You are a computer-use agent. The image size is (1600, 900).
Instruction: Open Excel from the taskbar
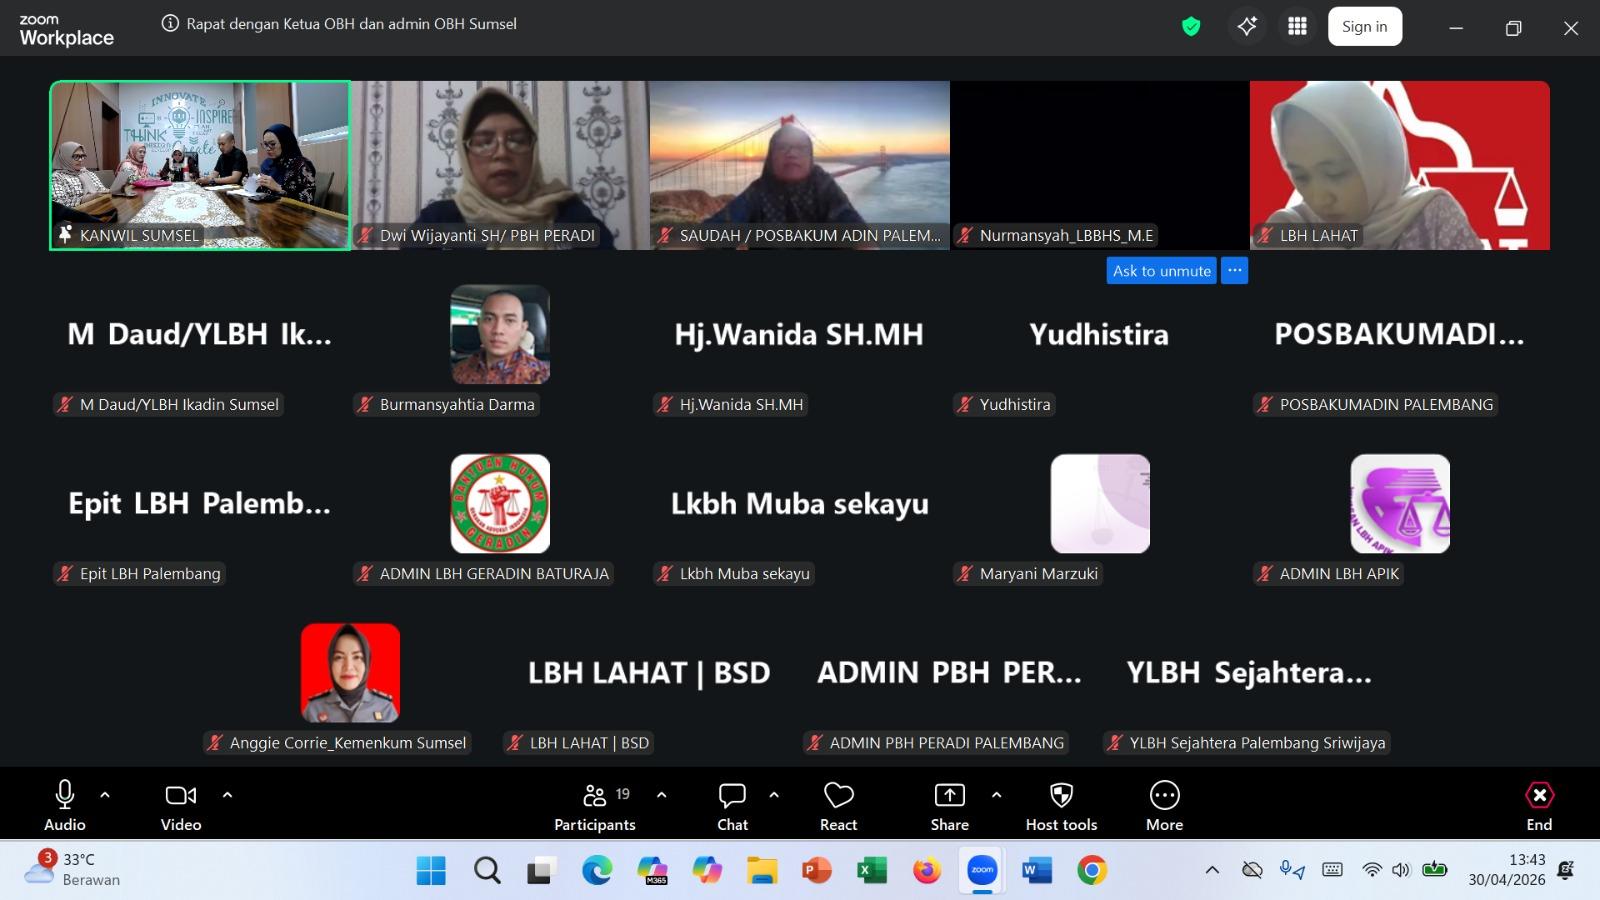872,871
